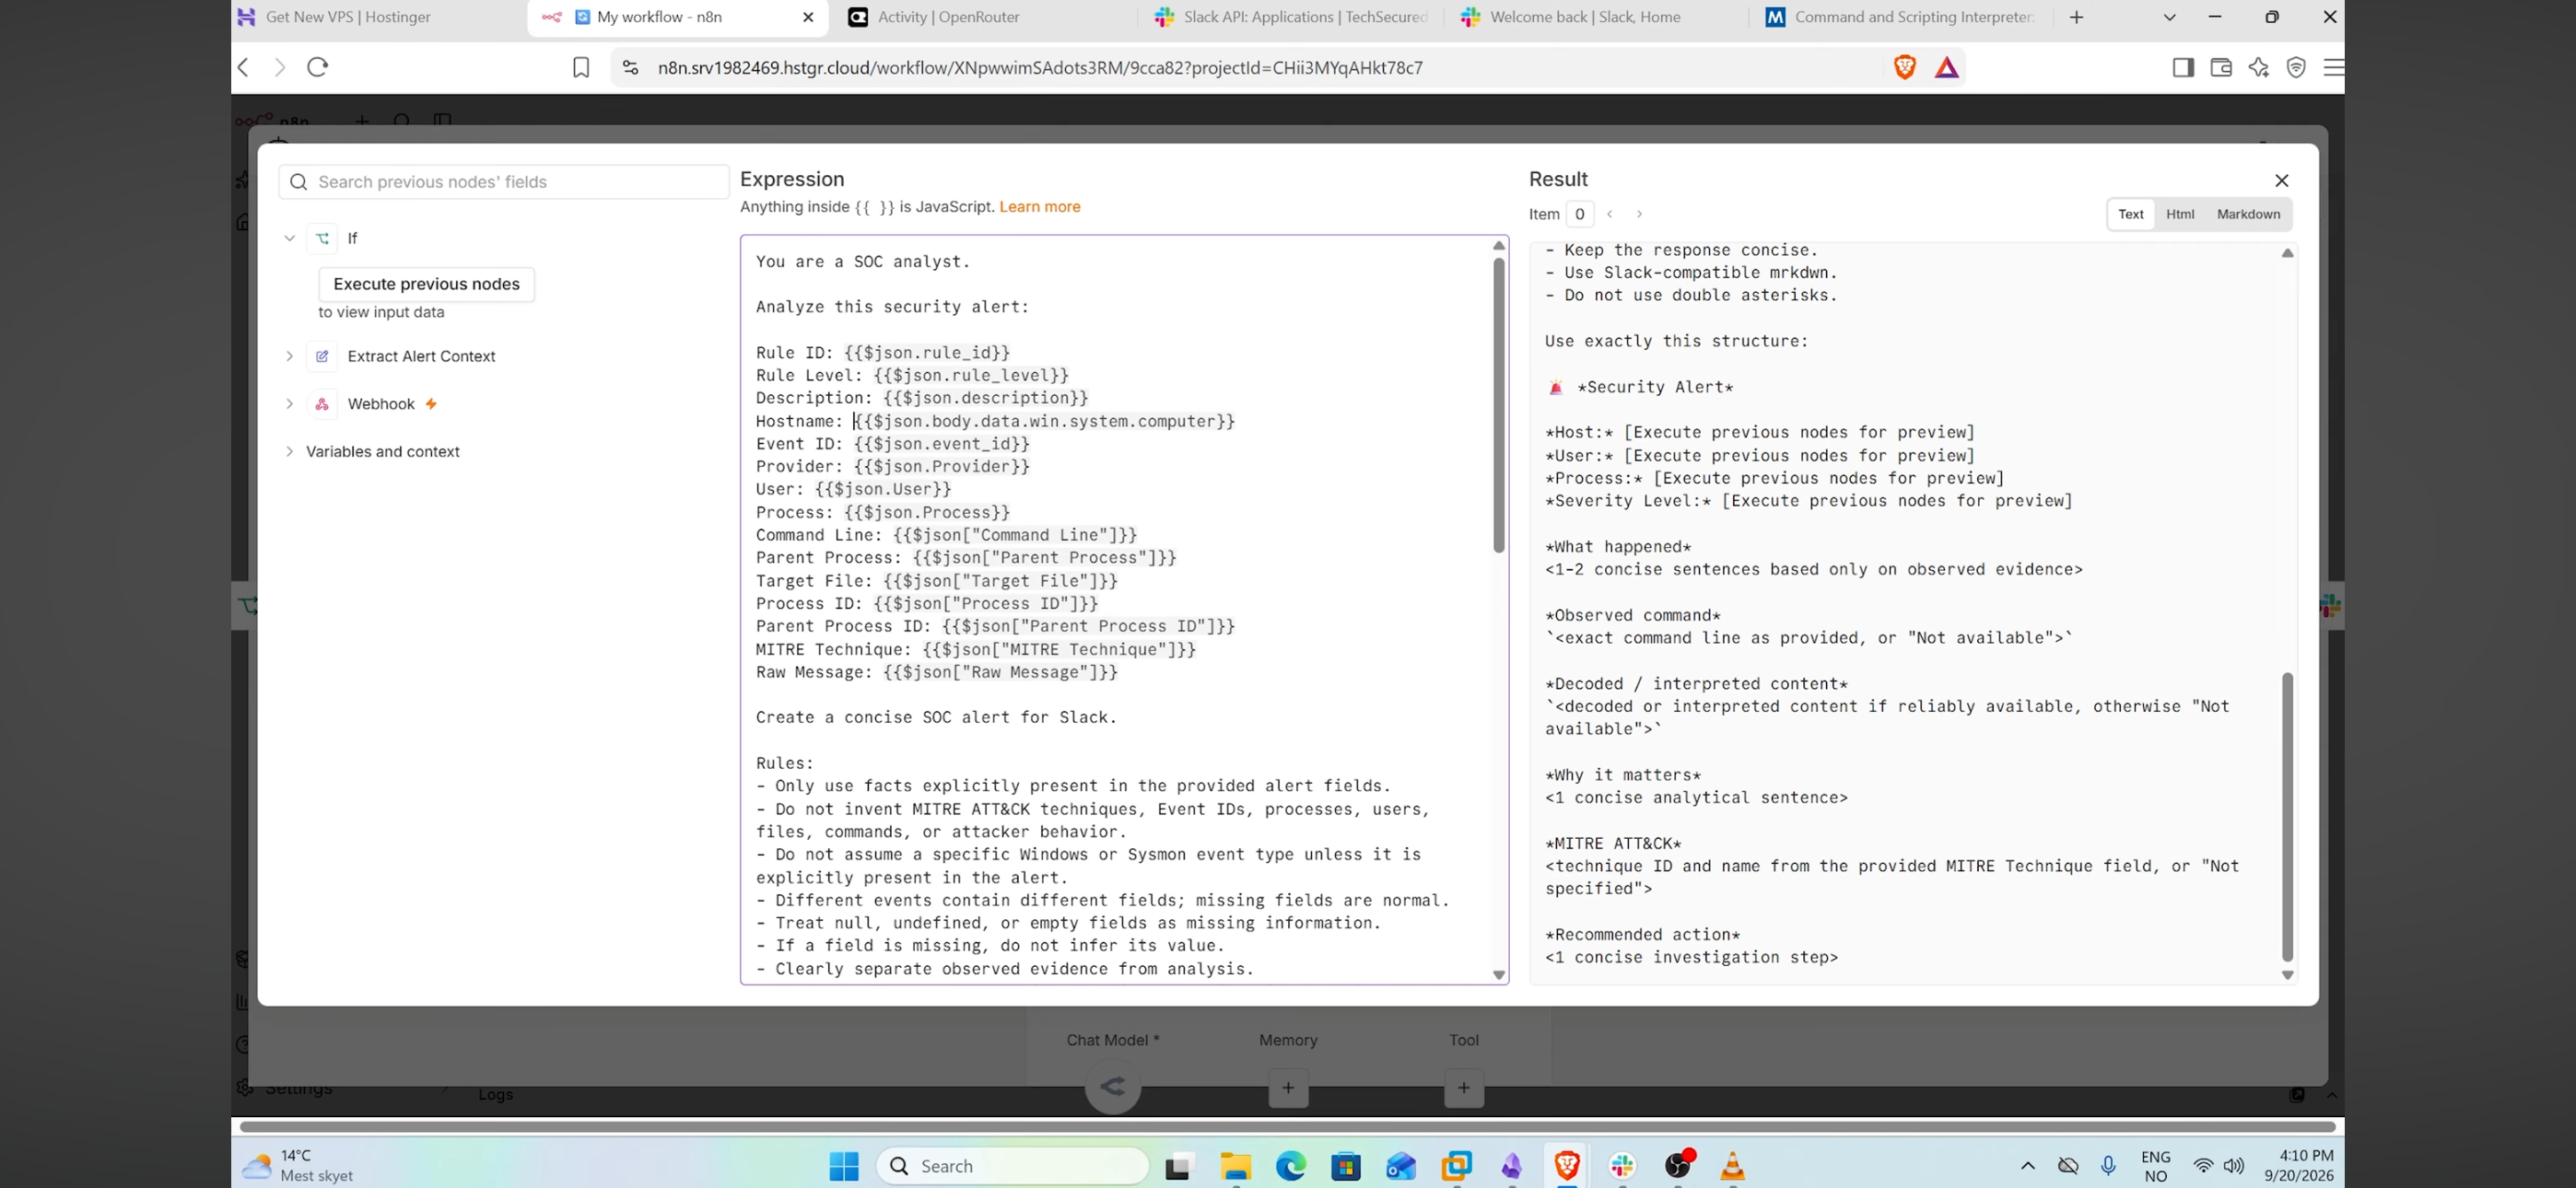
Task: Open Slack from the Windows taskbar
Action: (x=1622, y=1166)
